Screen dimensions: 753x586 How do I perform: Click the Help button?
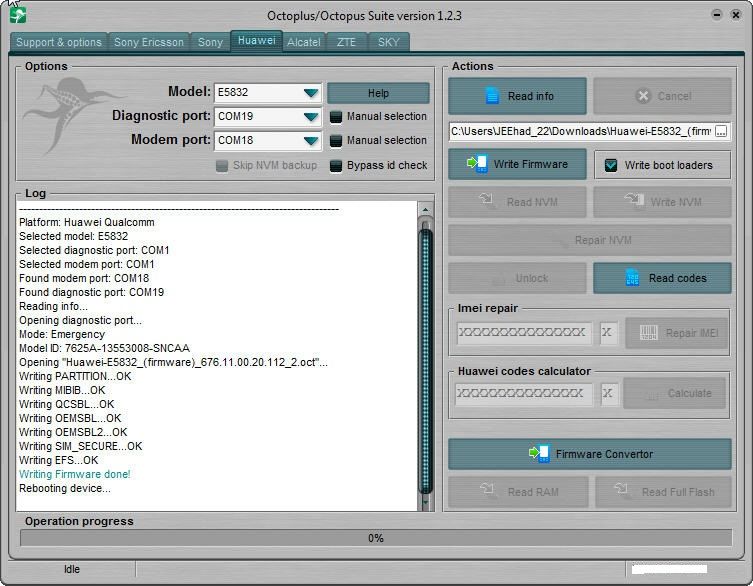(378, 93)
